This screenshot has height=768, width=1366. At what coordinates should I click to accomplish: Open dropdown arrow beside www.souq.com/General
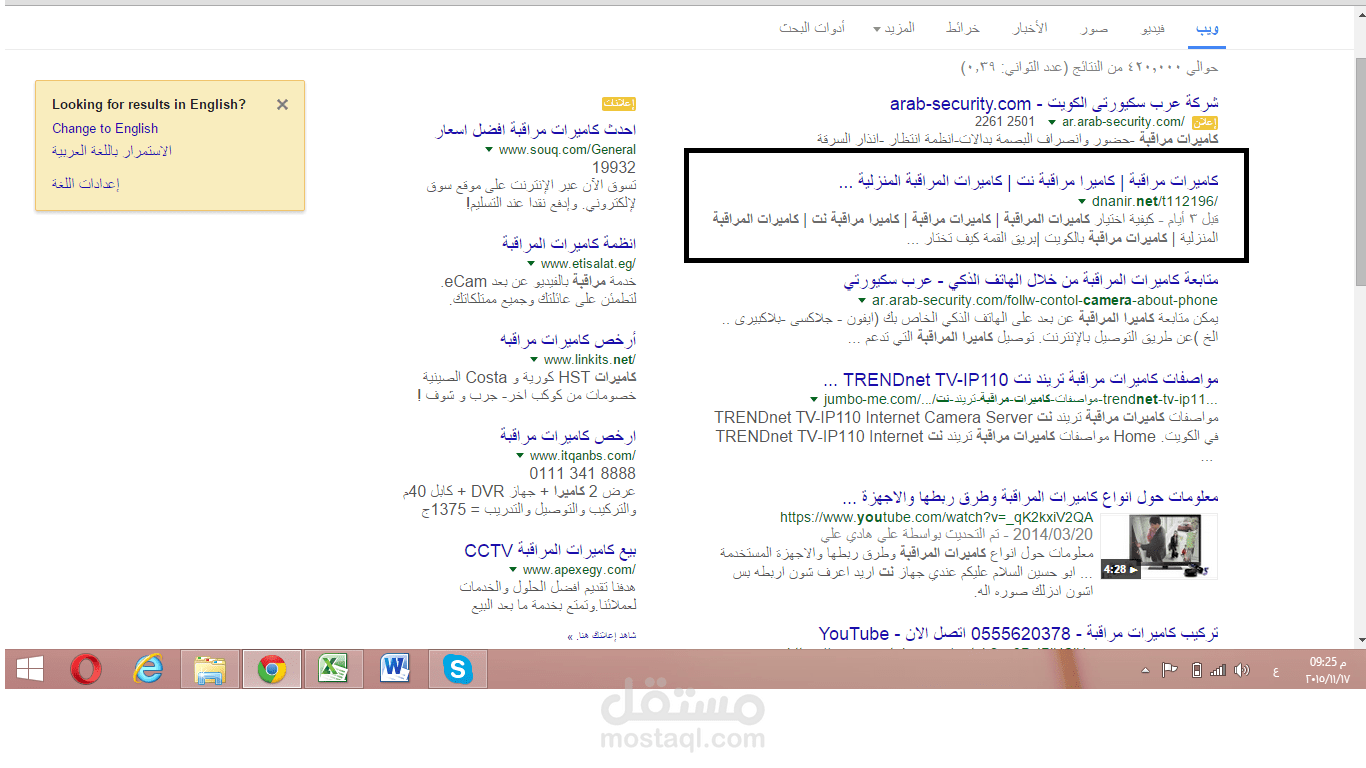click(x=489, y=150)
